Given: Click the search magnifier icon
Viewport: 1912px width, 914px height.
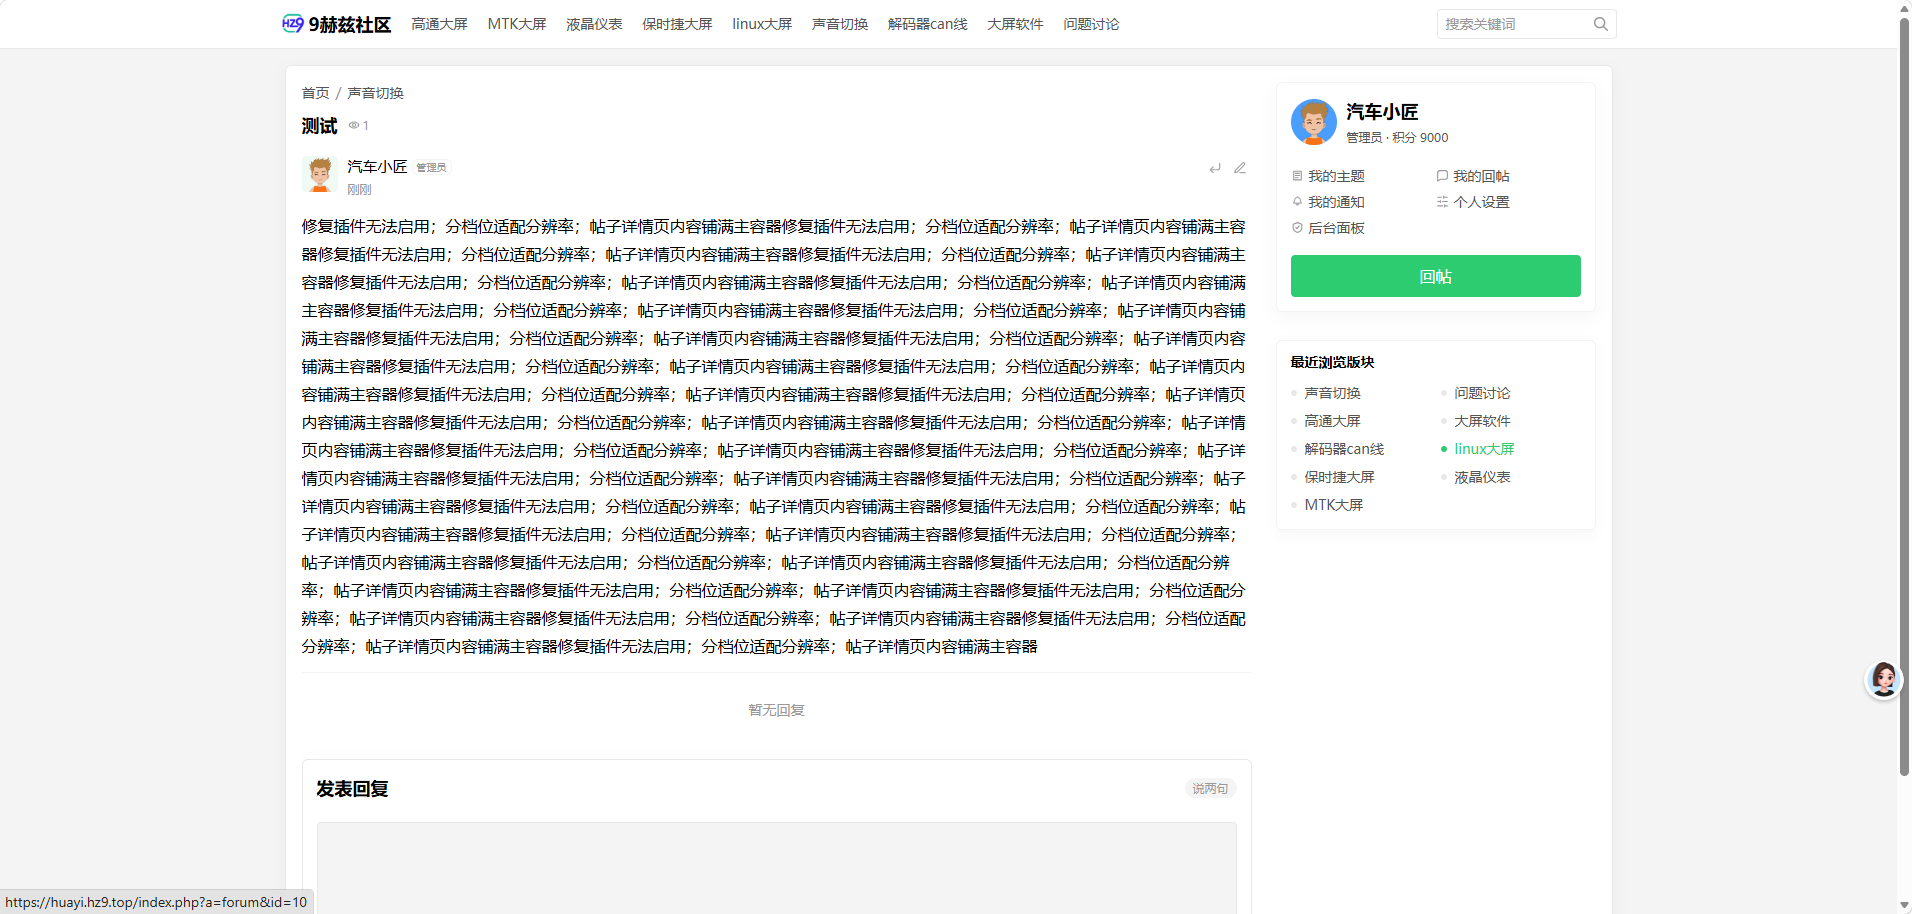Looking at the screenshot, I should (1600, 24).
